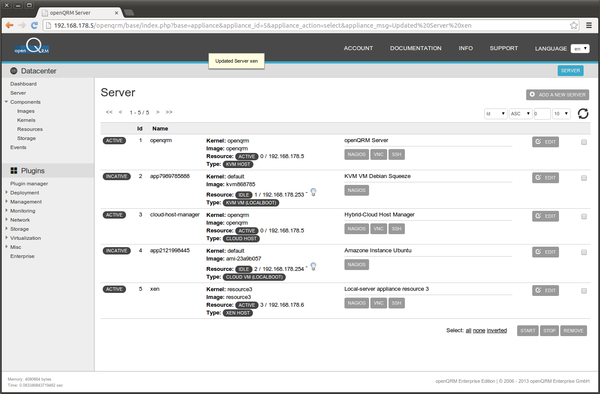This screenshot has width=600, height=394.
Task: Select checkbox for openqrm server row
Action: (584, 142)
